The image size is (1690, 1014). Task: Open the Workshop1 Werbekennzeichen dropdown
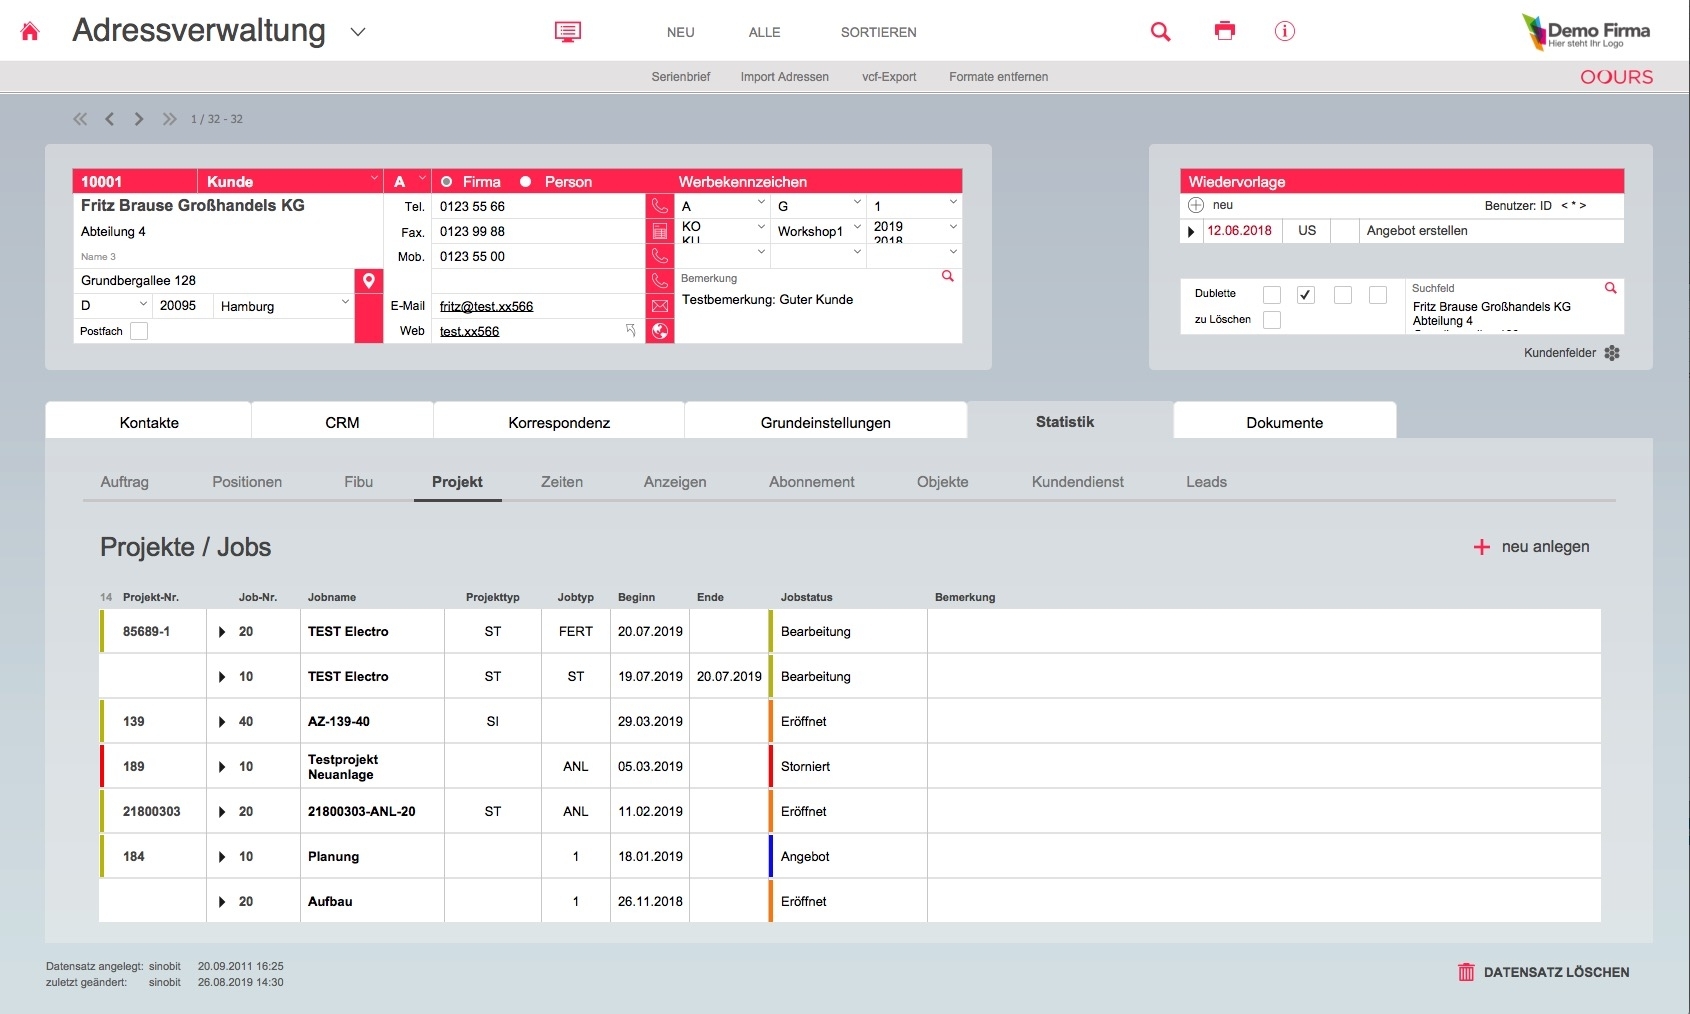point(857,227)
